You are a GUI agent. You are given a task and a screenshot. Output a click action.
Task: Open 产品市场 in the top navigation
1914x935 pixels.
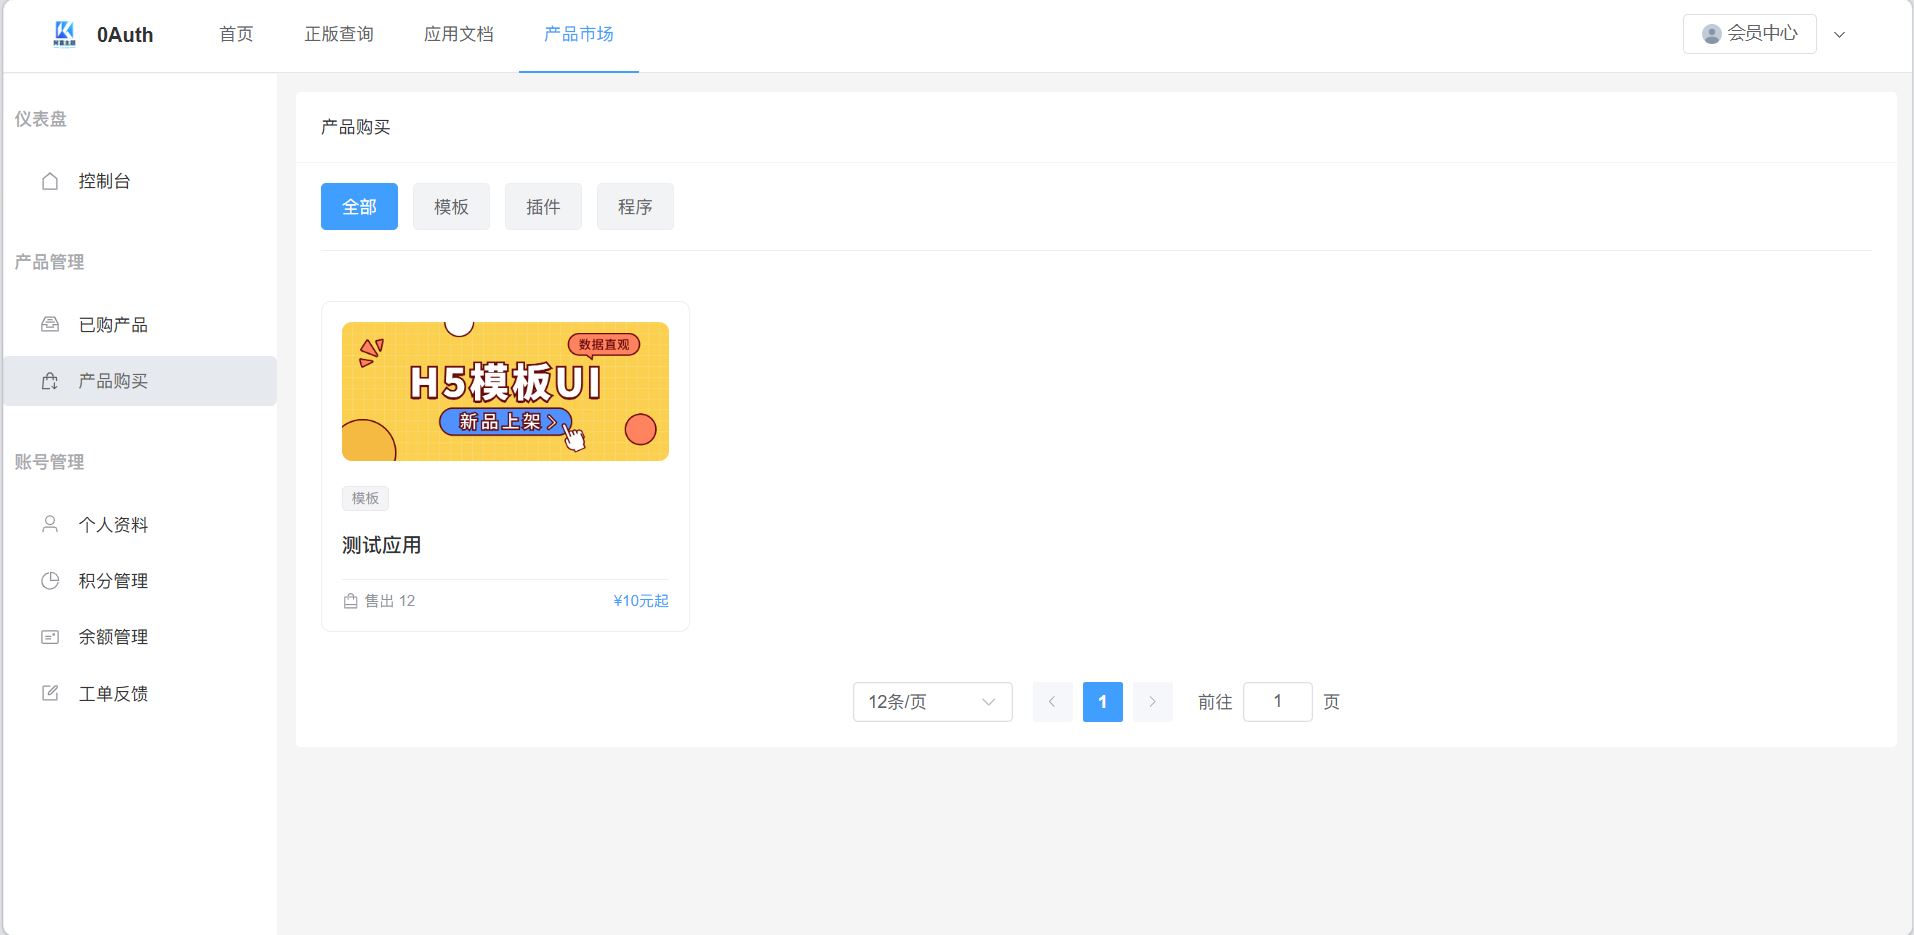pyautogui.click(x=579, y=34)
